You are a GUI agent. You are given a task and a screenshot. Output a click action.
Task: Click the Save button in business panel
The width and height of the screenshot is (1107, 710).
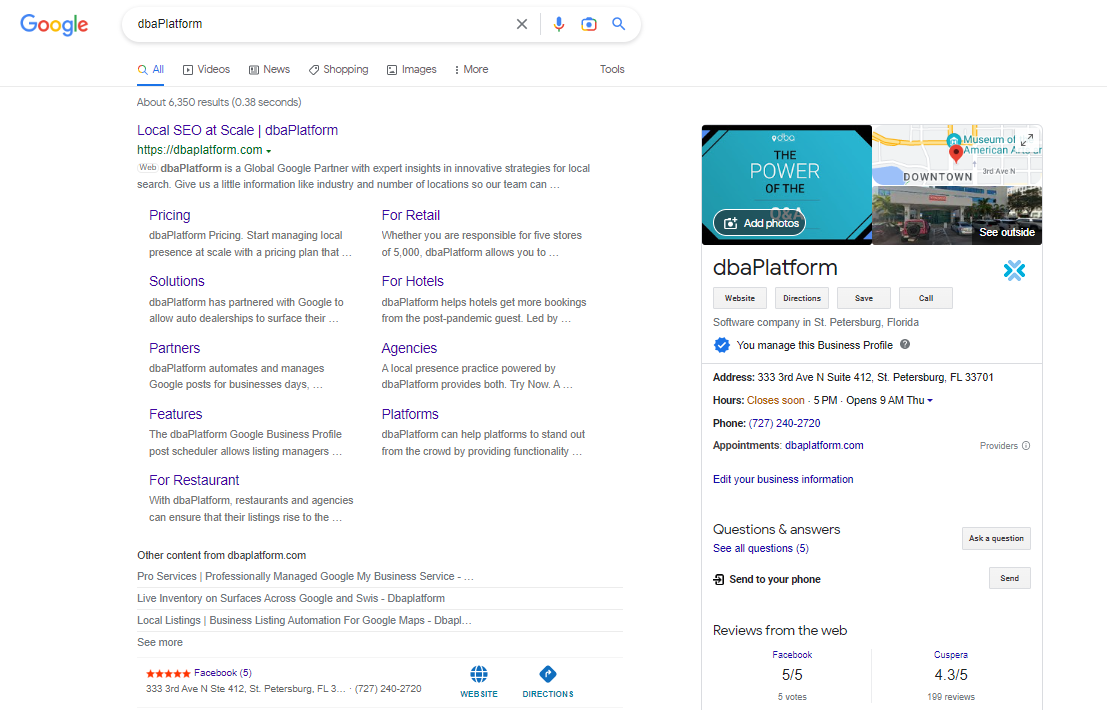coord(864,298)
